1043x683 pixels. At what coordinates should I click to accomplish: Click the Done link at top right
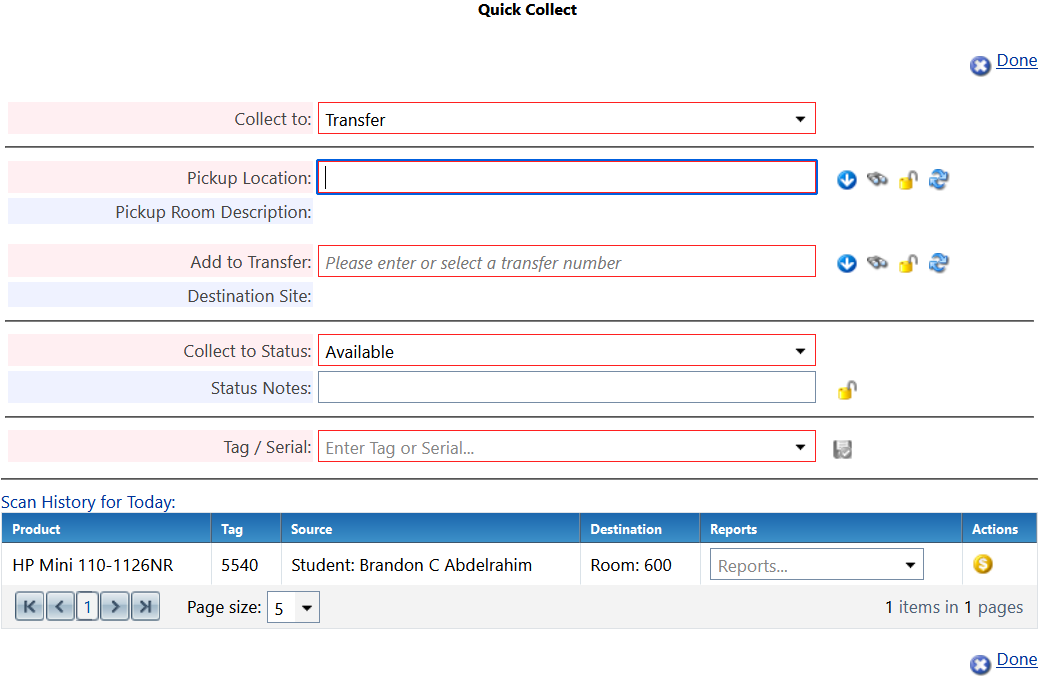pos(1016,61)
